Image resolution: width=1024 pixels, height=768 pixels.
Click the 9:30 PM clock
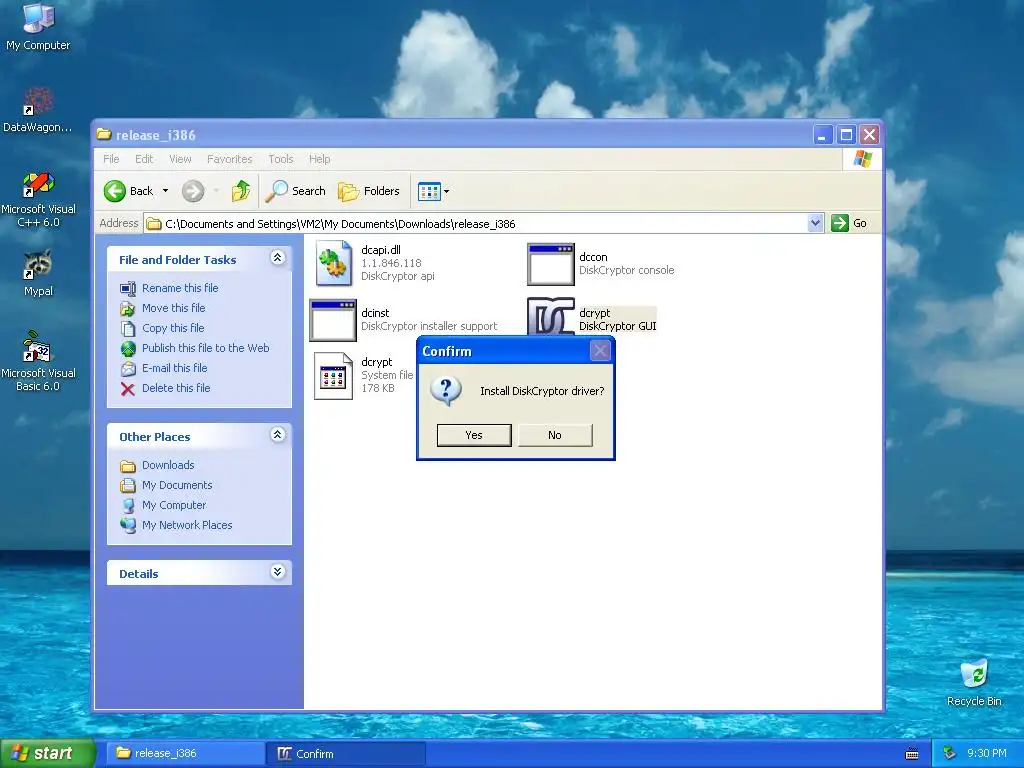[x=986, y=754]
